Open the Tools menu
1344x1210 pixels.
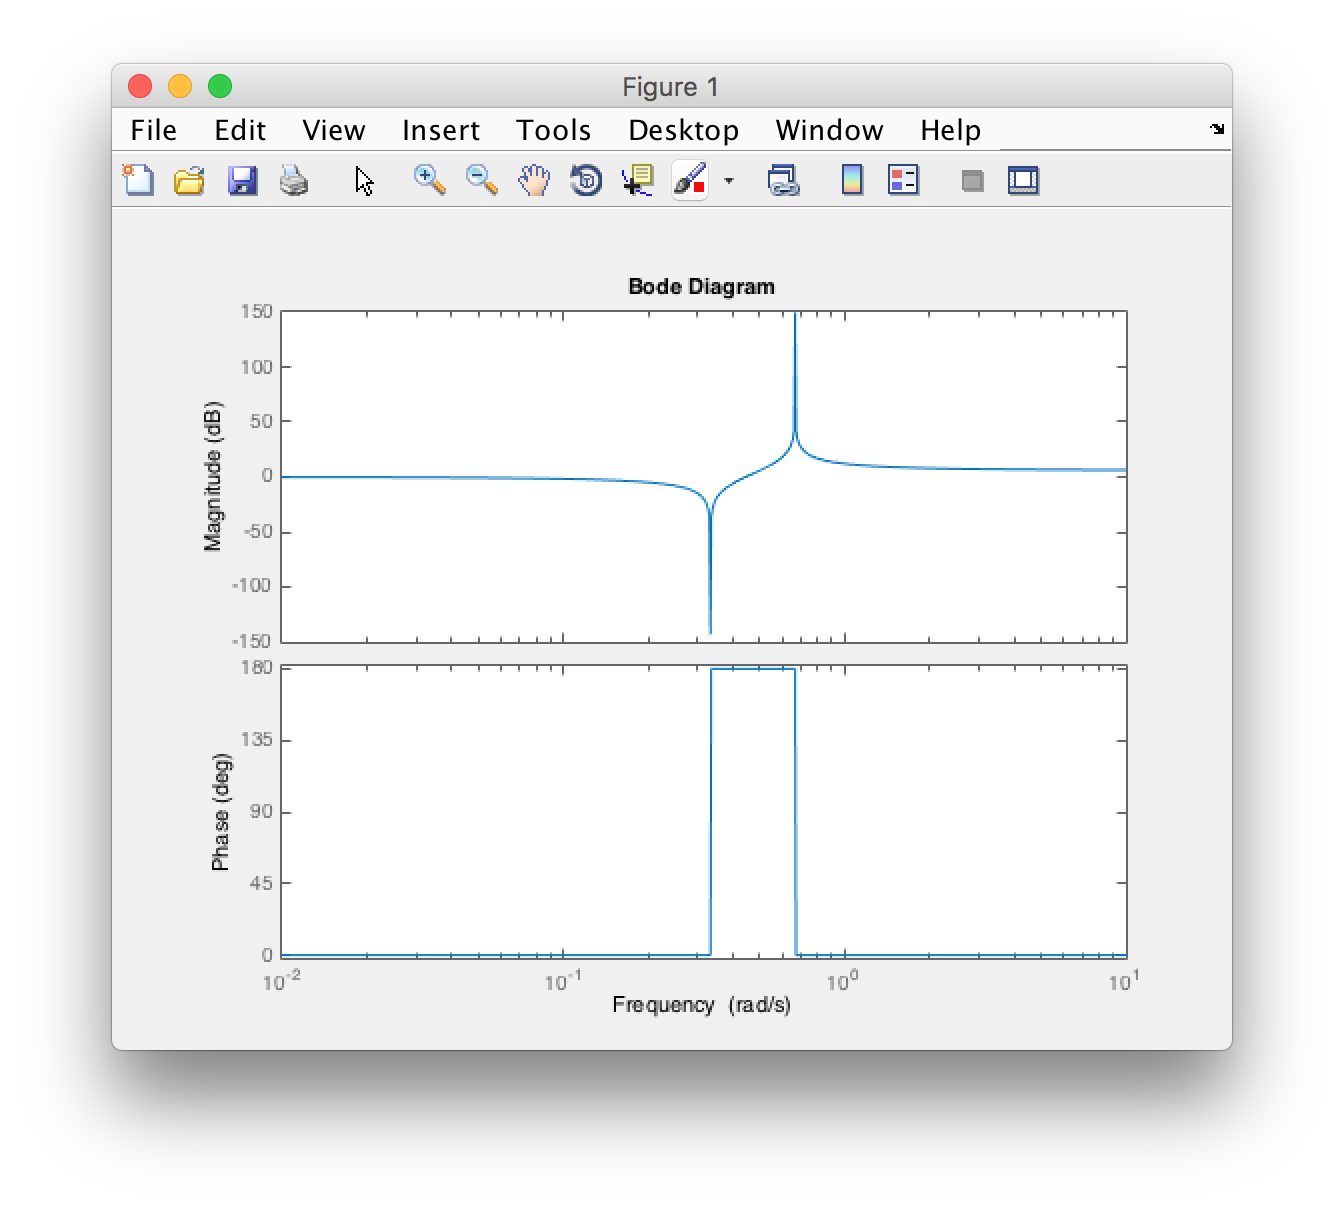pos(554,130)
